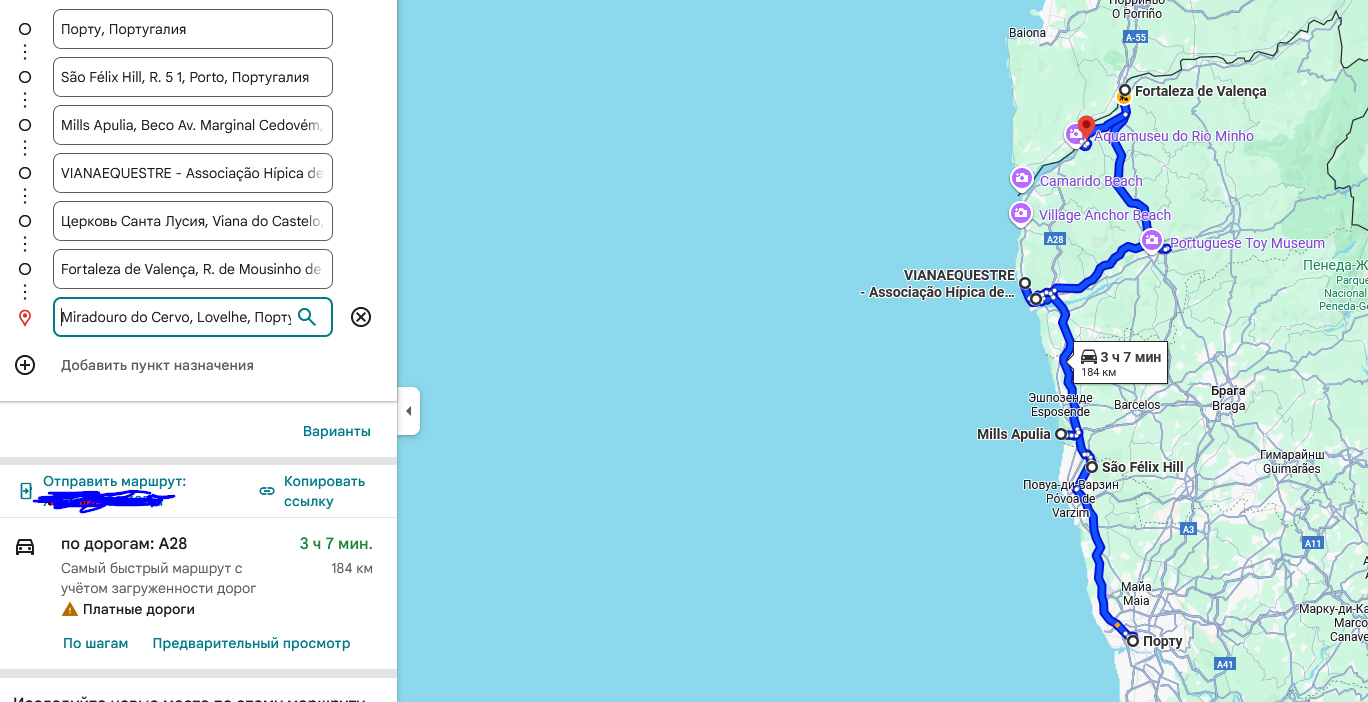Open Предварительный просмотр route preview
This screenshot has height=702, width=1368.
(251, 643)
